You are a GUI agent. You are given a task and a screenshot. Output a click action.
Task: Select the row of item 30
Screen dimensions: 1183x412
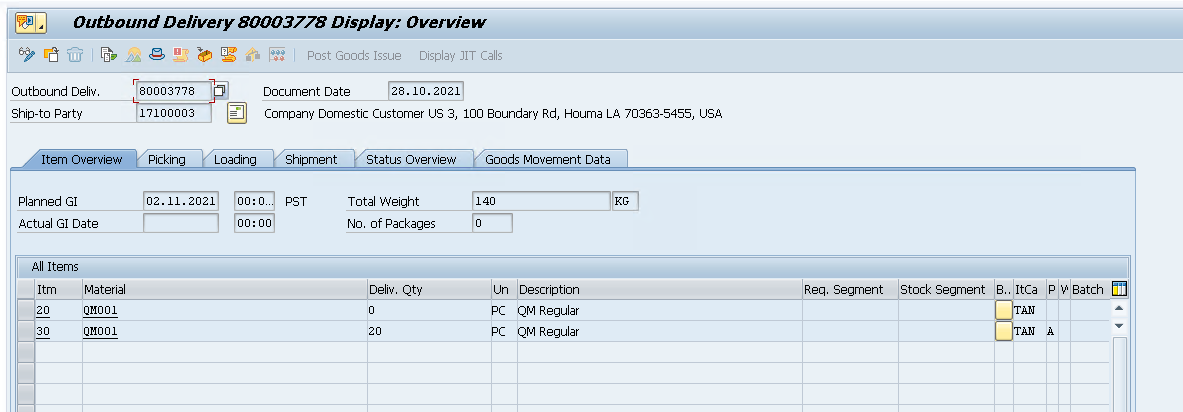(26, 331)
